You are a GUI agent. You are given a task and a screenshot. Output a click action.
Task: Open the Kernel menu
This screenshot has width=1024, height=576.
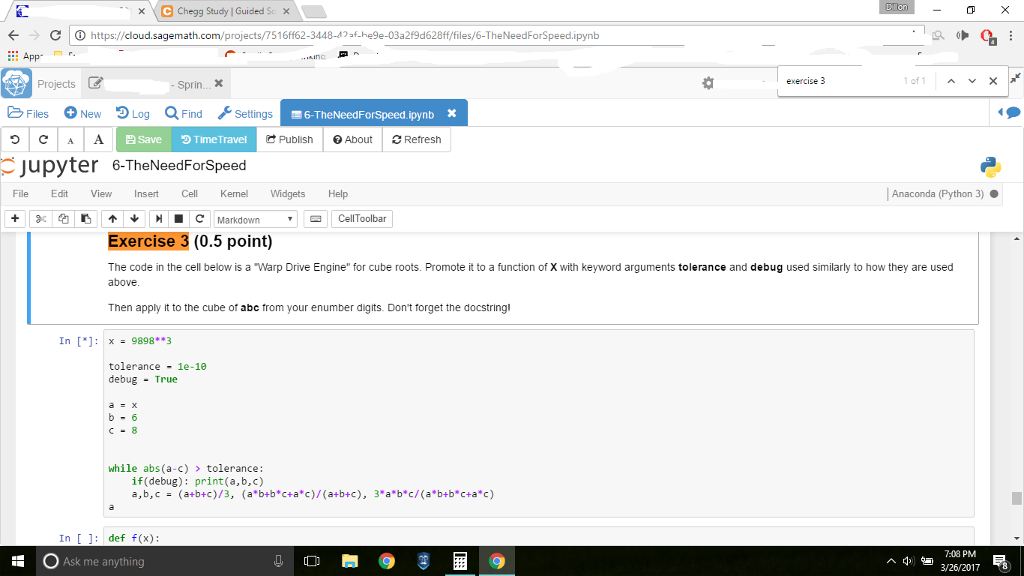(234, 194)
